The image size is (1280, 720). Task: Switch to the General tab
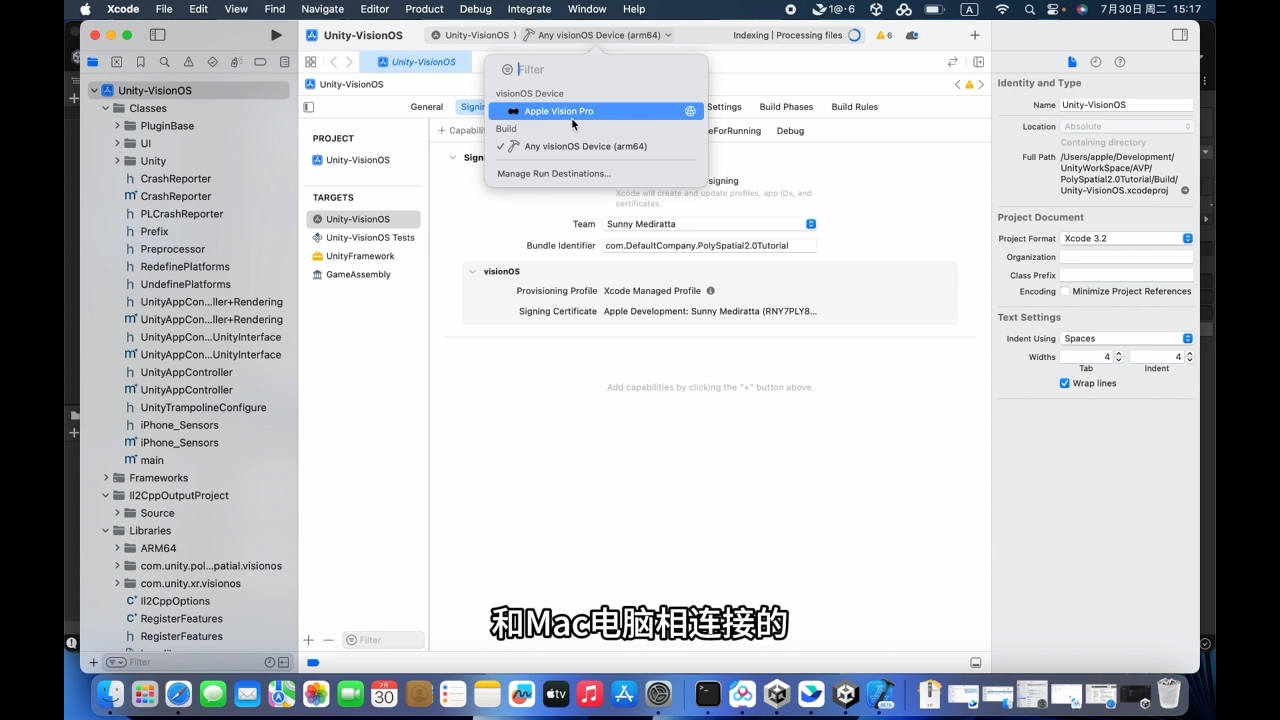point(426,107)
